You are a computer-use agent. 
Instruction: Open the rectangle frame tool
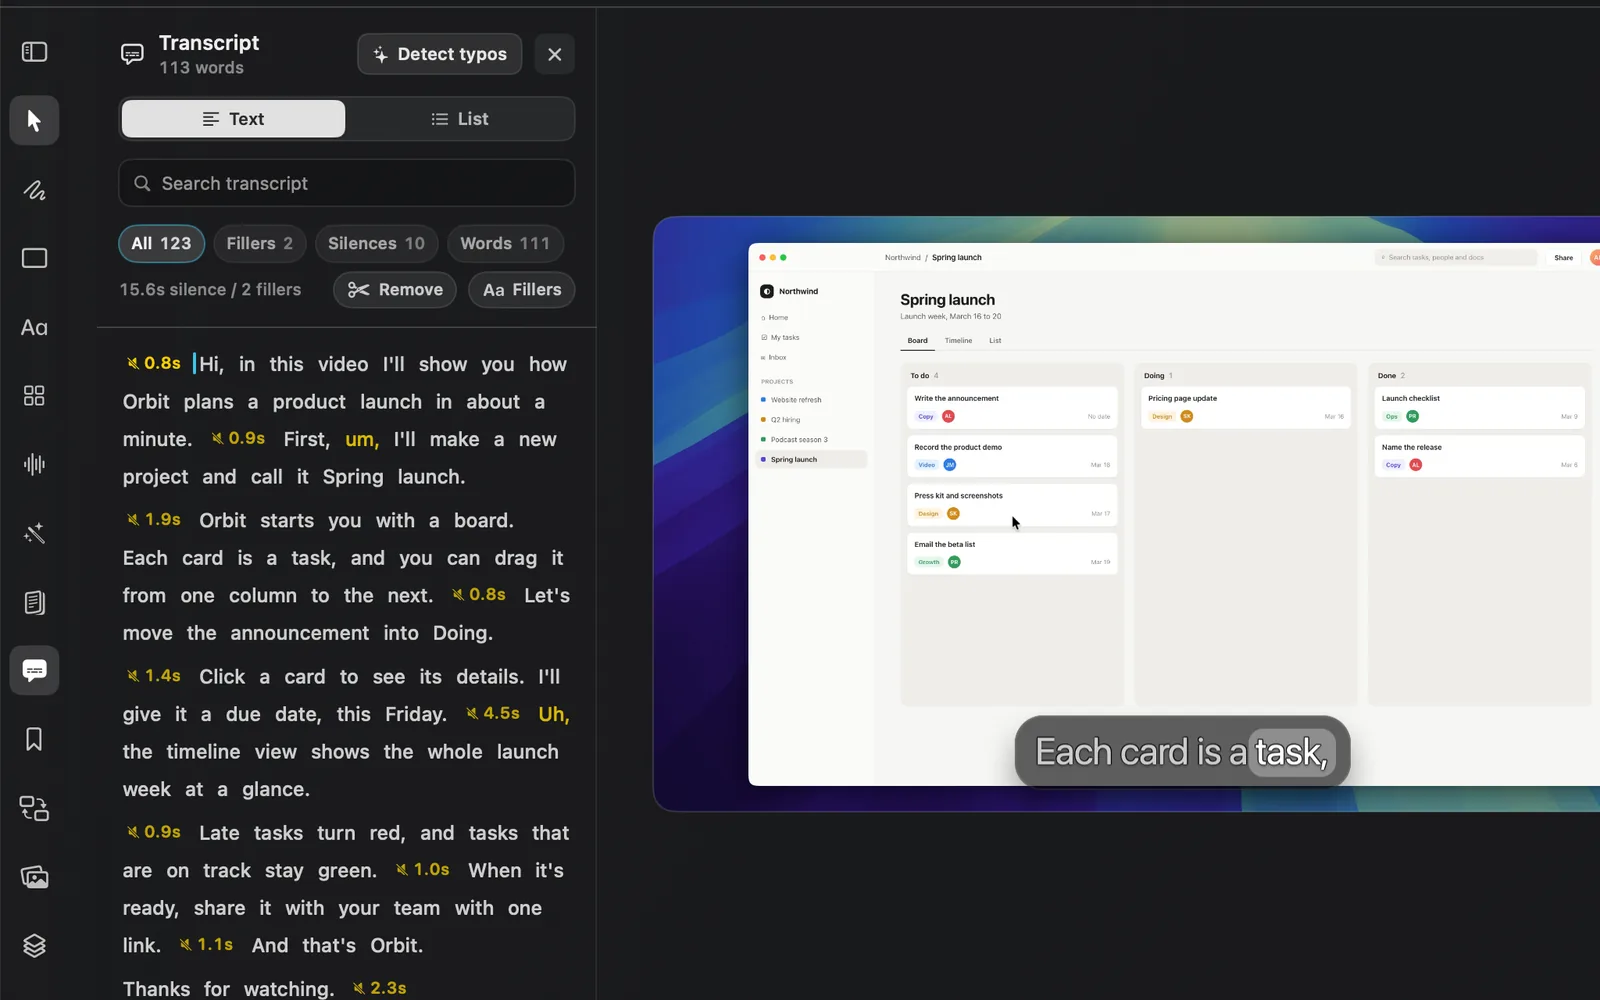tap(34, 258)
